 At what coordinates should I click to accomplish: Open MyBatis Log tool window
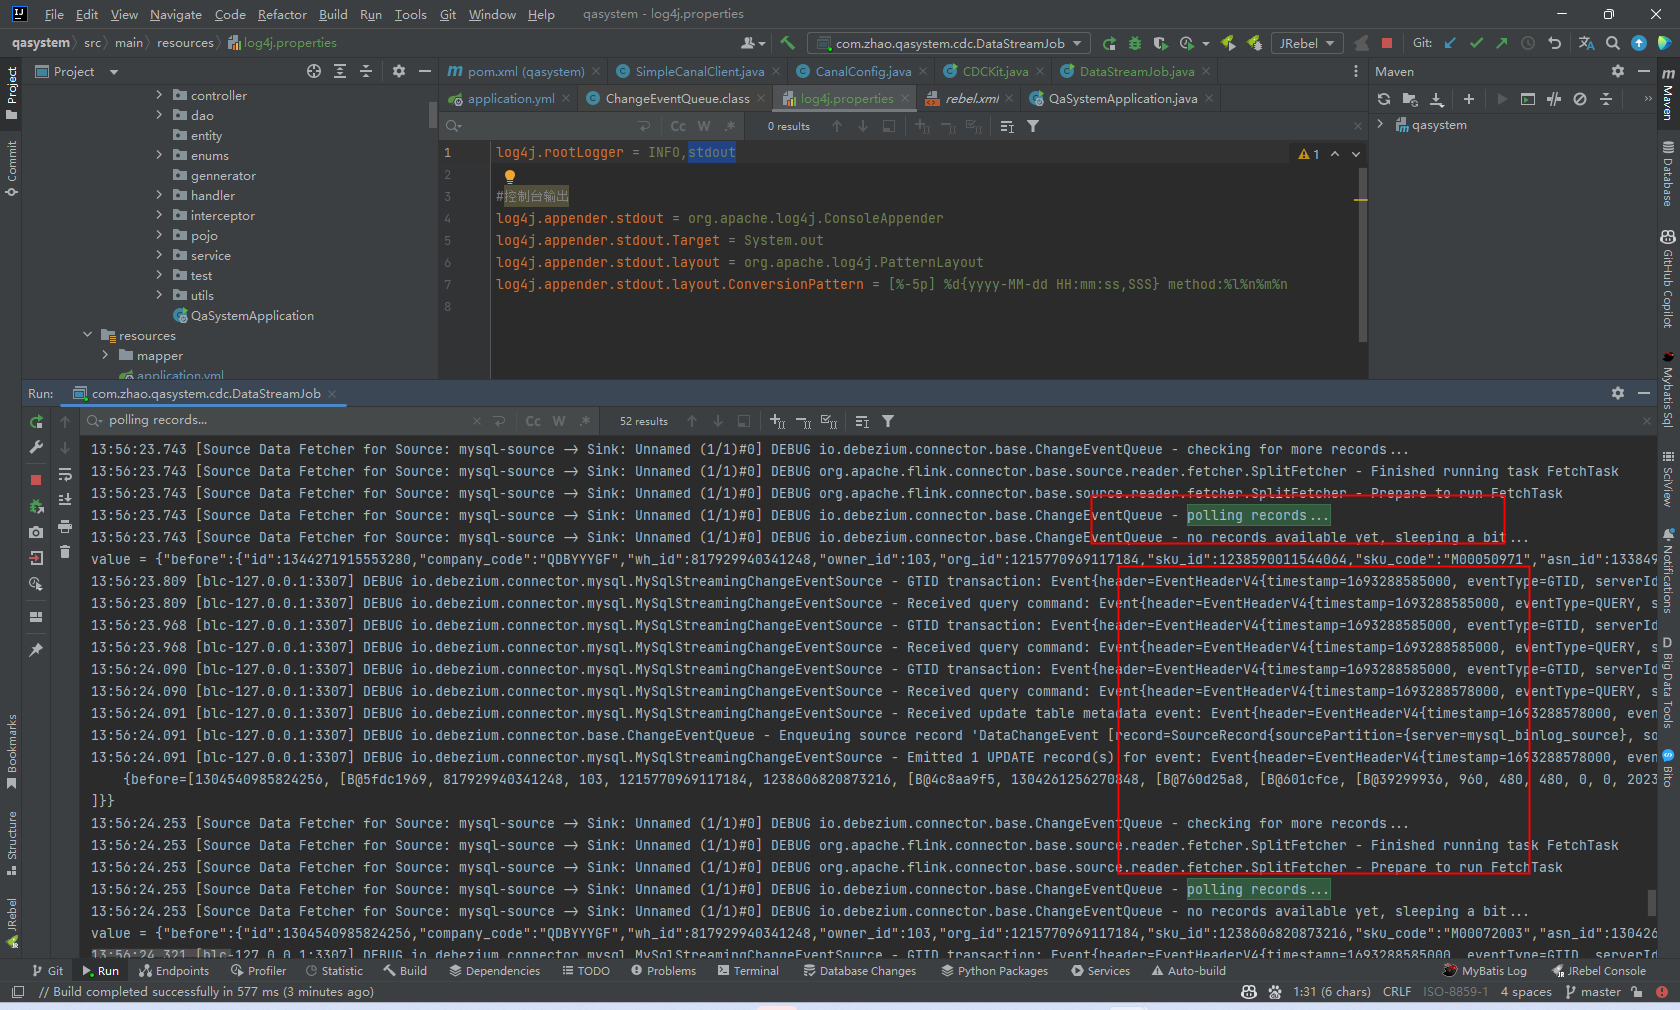pyautogui.click(x=1485, y=970)
